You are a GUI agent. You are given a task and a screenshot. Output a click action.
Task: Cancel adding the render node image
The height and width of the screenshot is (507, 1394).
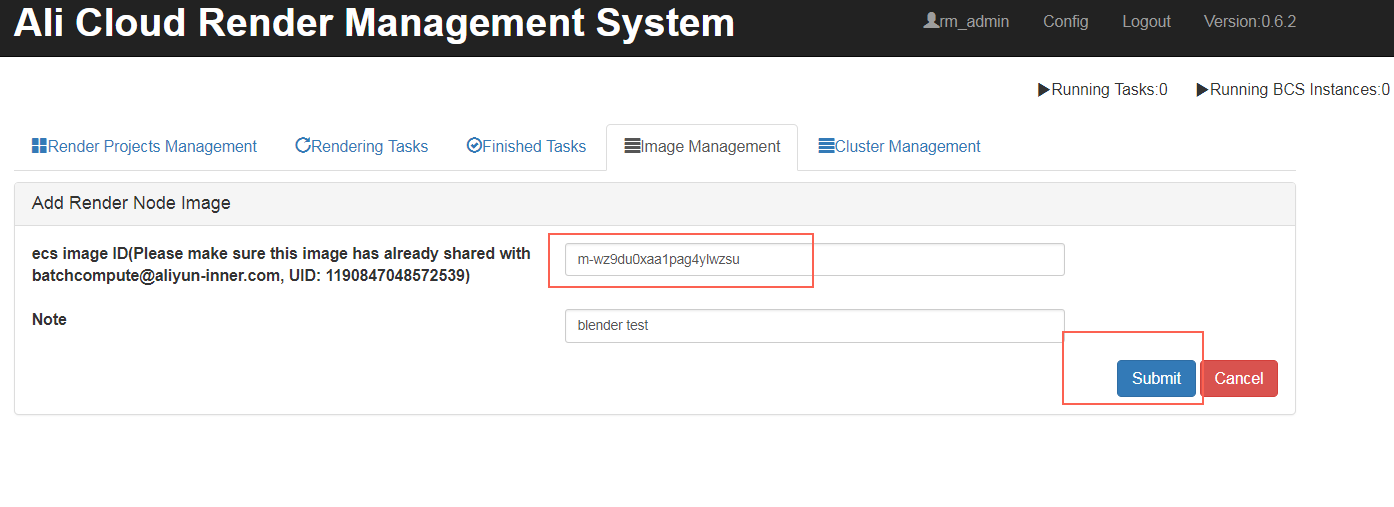1238,378
